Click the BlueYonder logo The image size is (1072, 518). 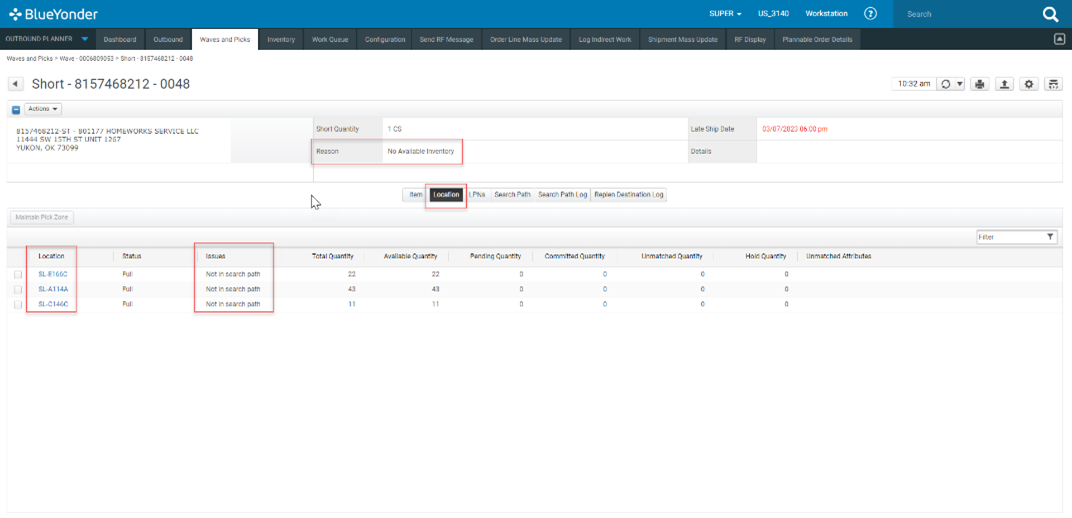tap(53, 14)
